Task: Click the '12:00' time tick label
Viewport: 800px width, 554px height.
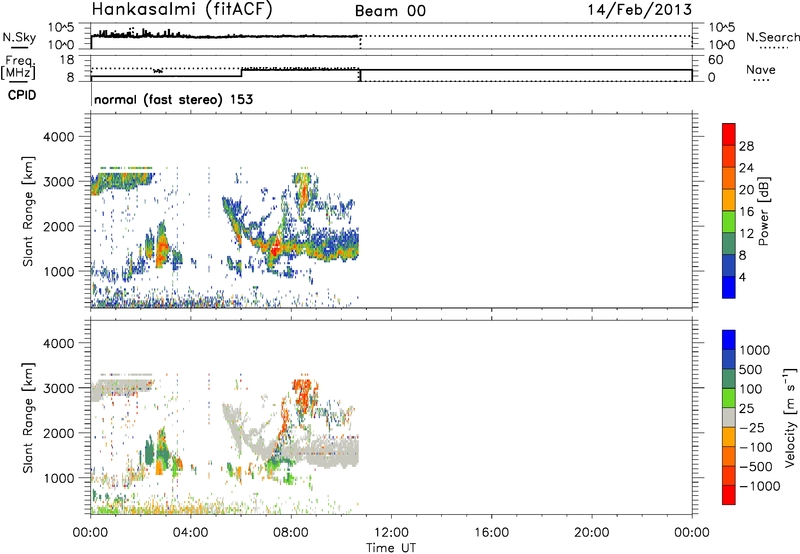Action: click(x=391, y=533)
